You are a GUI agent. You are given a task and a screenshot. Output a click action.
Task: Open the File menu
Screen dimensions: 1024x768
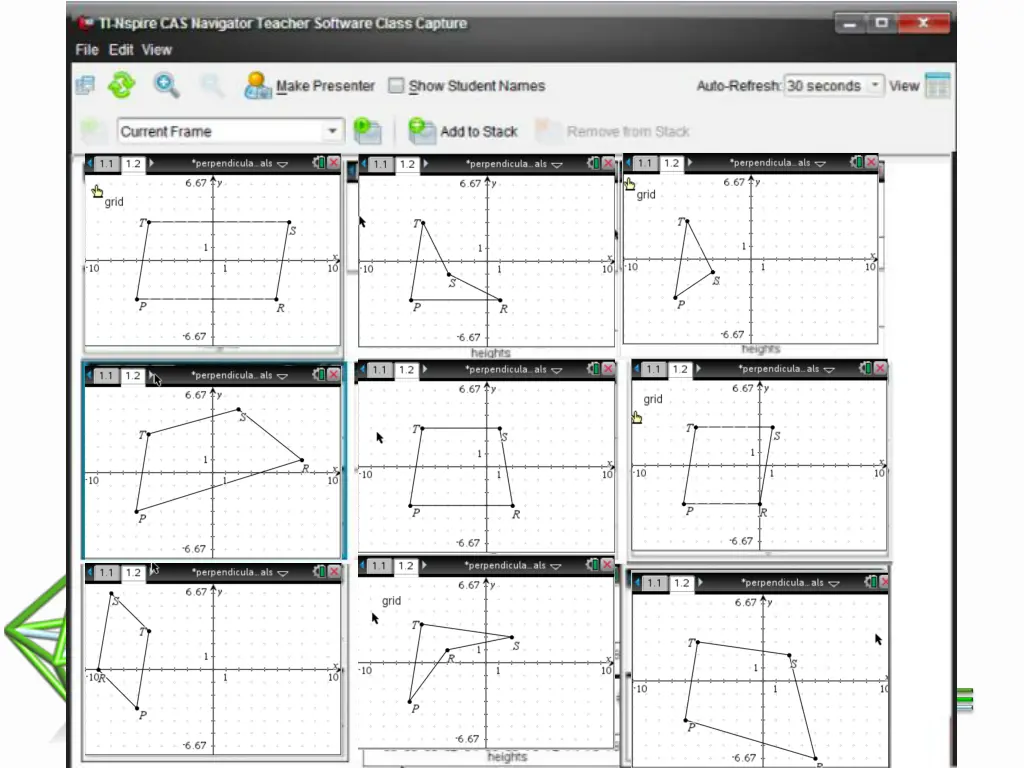[x=86, y=50]
